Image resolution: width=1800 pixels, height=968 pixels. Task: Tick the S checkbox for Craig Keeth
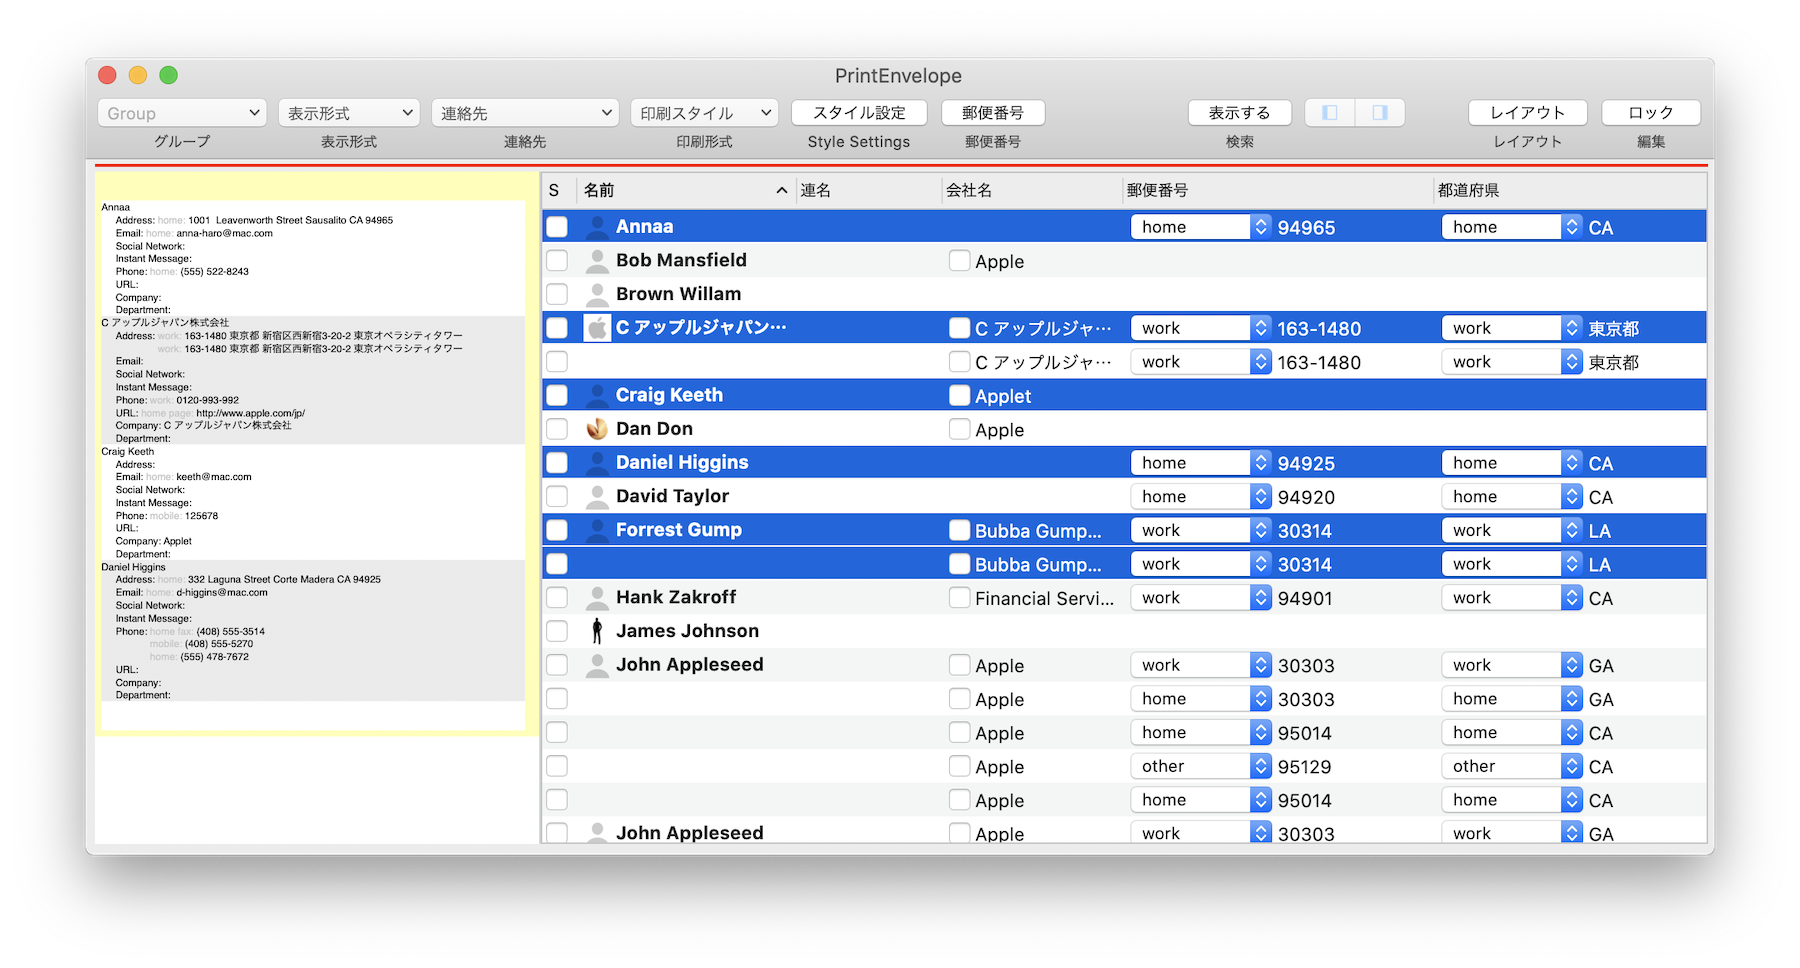[557, 395]
